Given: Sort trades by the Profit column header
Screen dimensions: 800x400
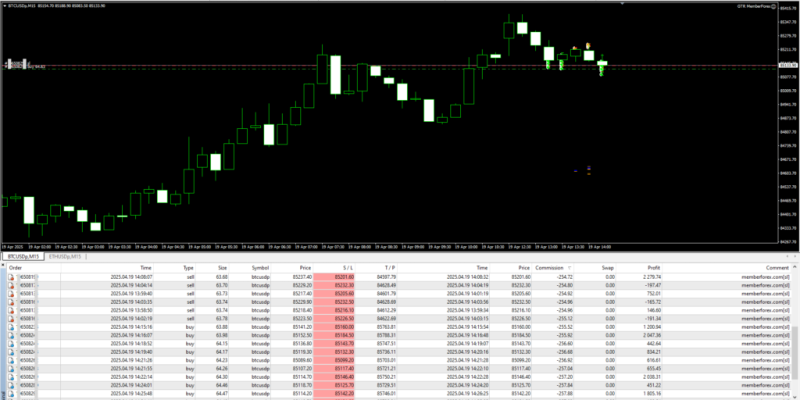Looking at the screenshot, I should [x=655, y=268].
